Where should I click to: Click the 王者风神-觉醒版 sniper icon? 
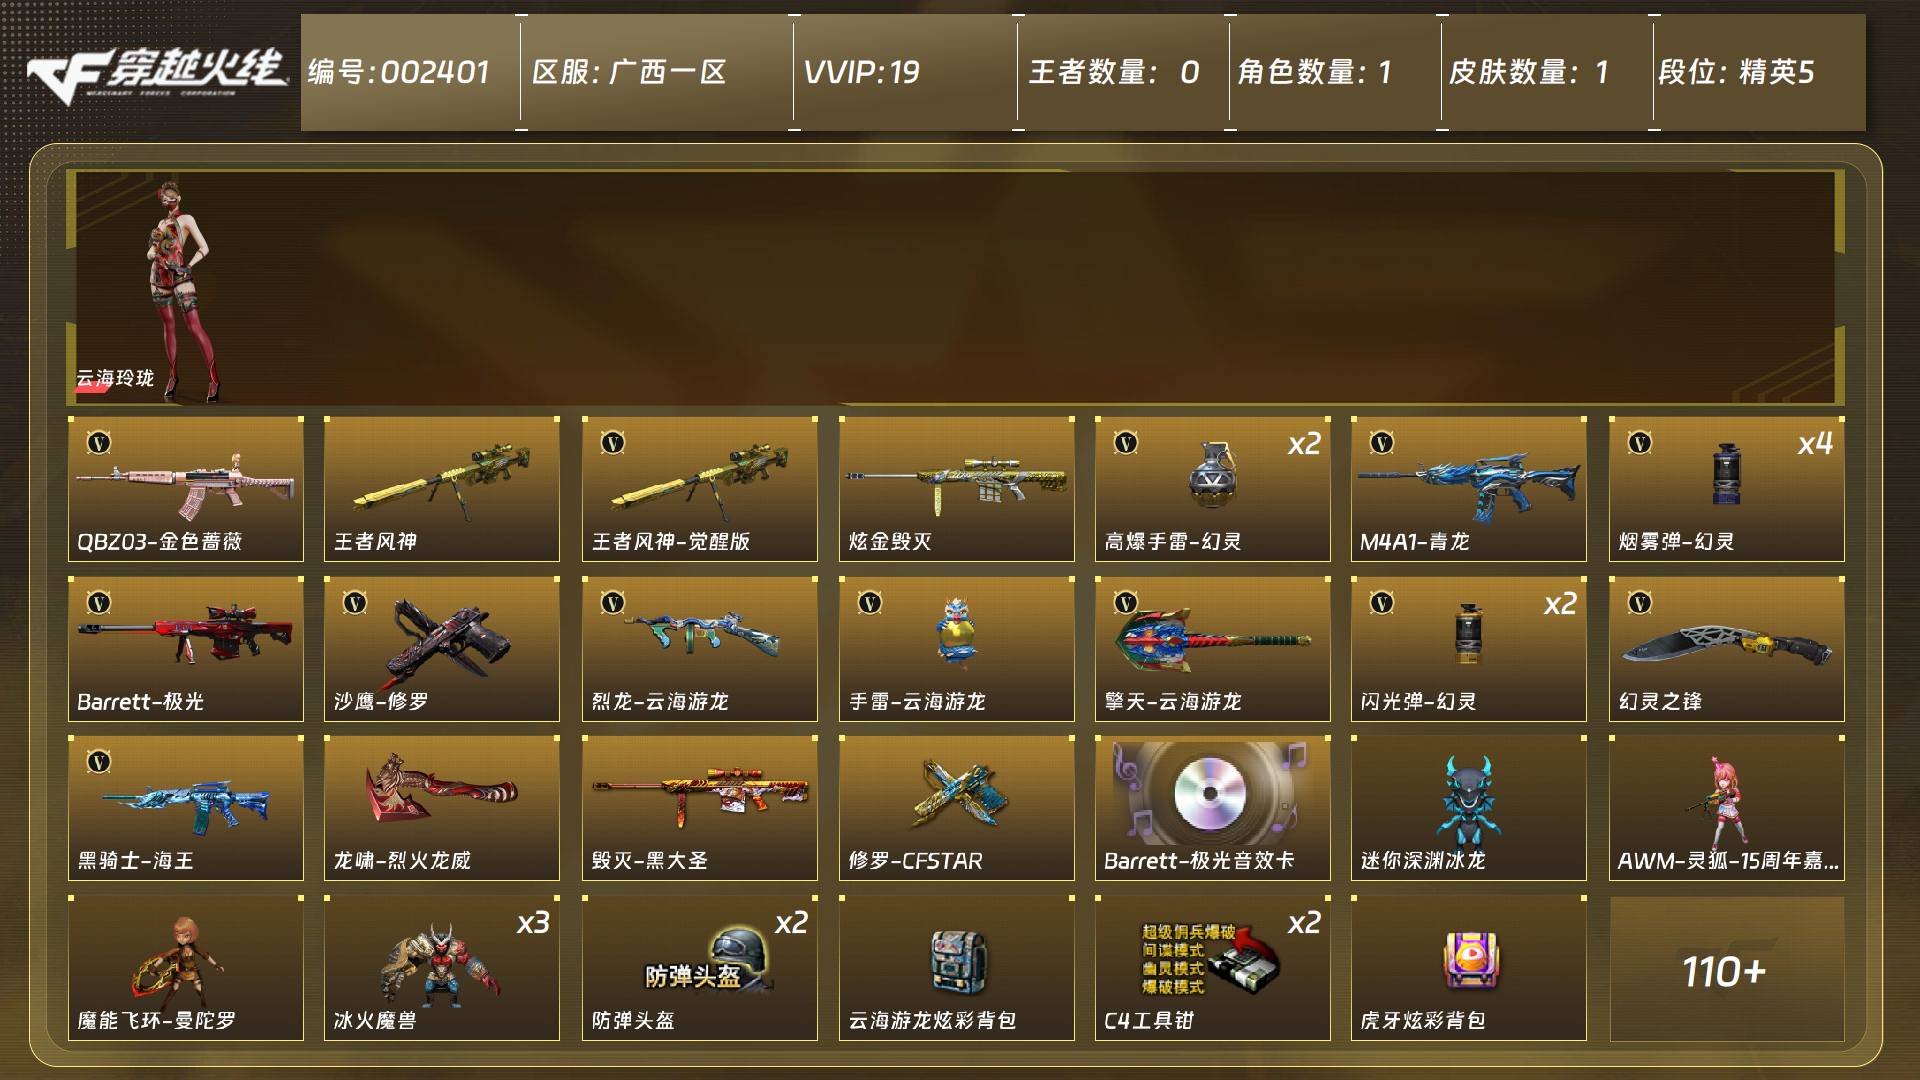700,478
